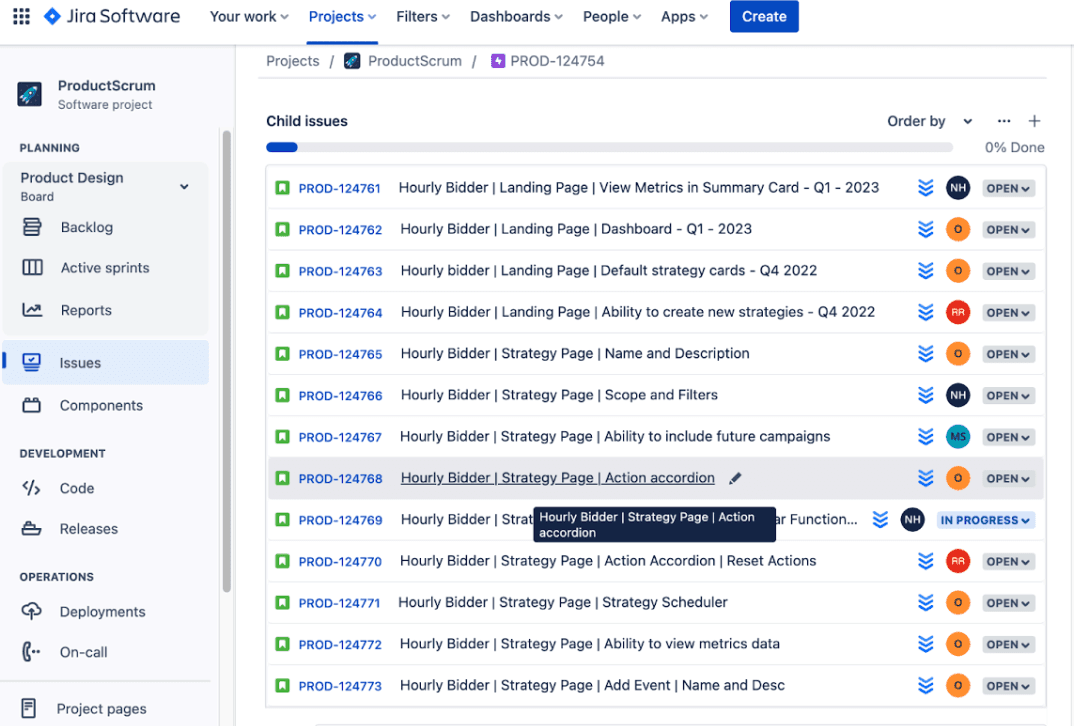Screen dimensions: 1074x726
Task: Open the OPEN status dropdown for PROD-124761
Action: 1008,188
